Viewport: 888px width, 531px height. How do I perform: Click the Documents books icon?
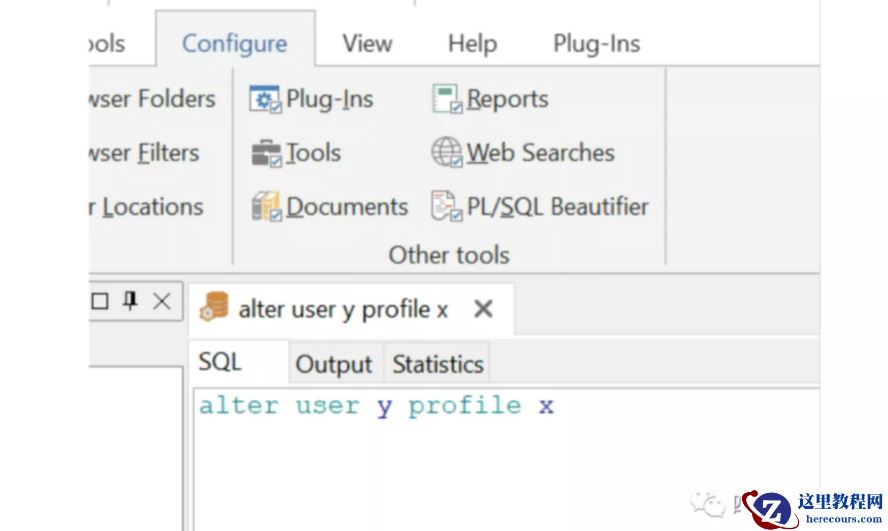pos(266,206)
